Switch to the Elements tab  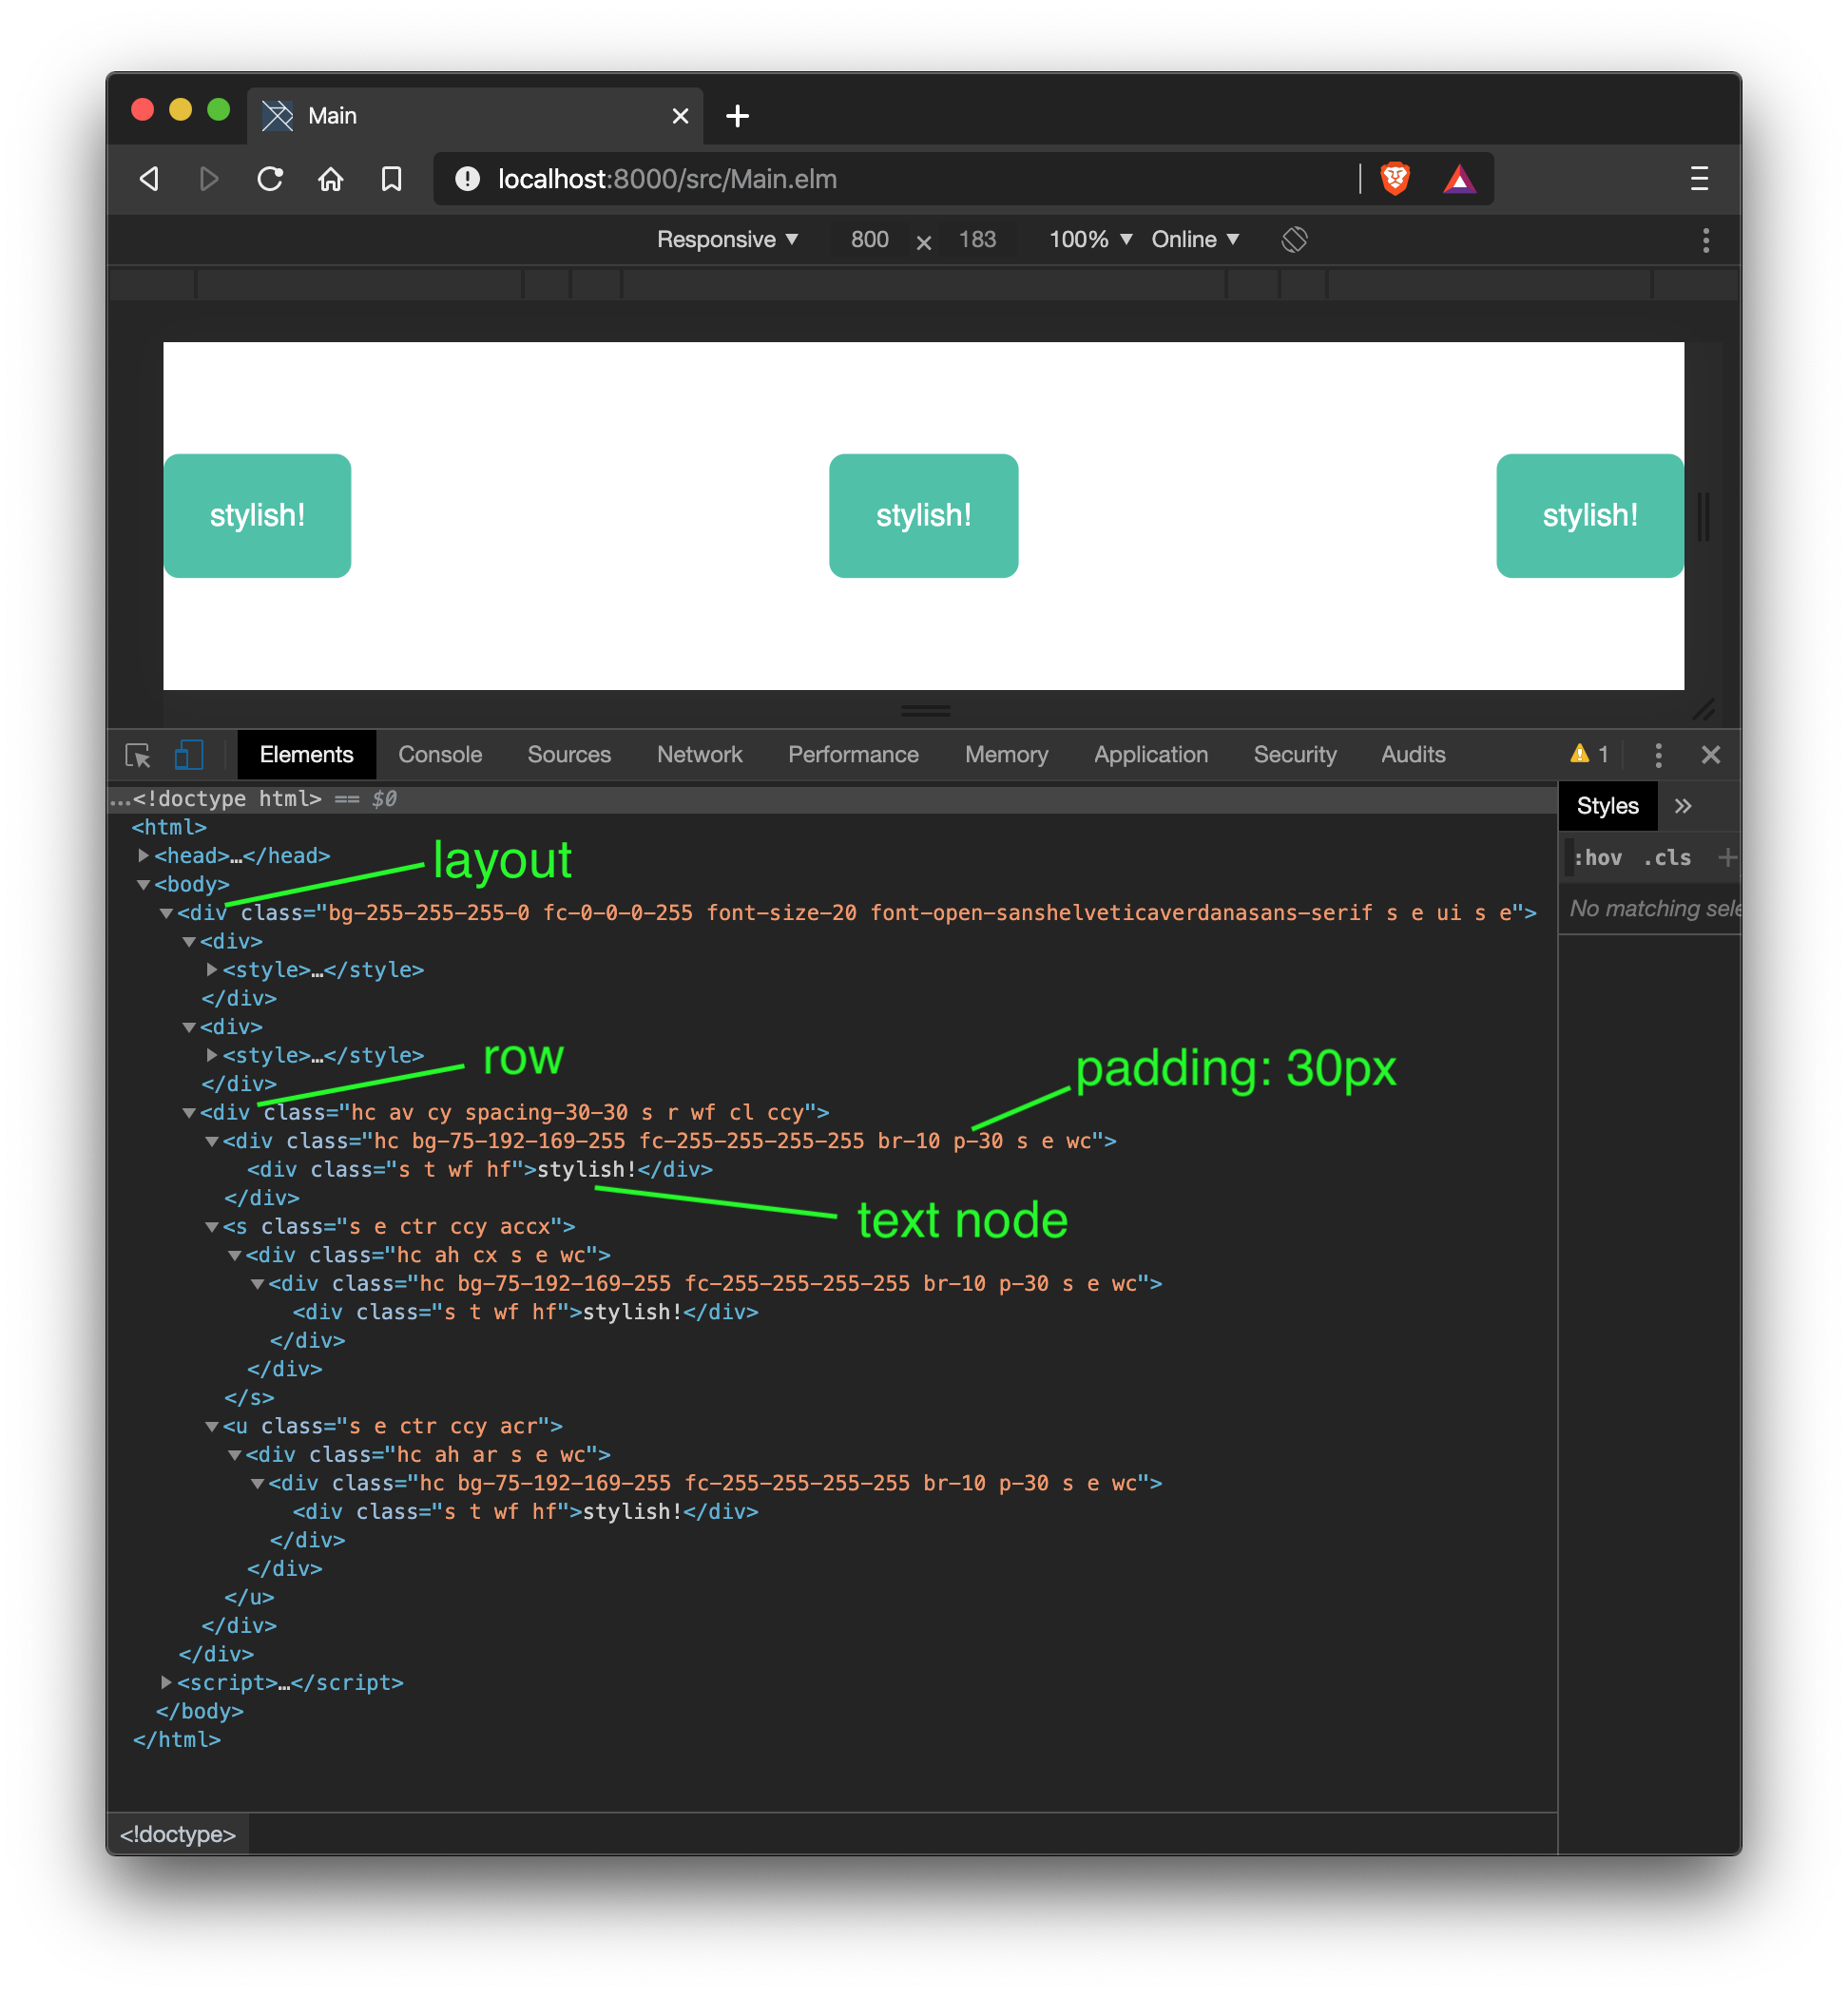(x=306, y=755)
